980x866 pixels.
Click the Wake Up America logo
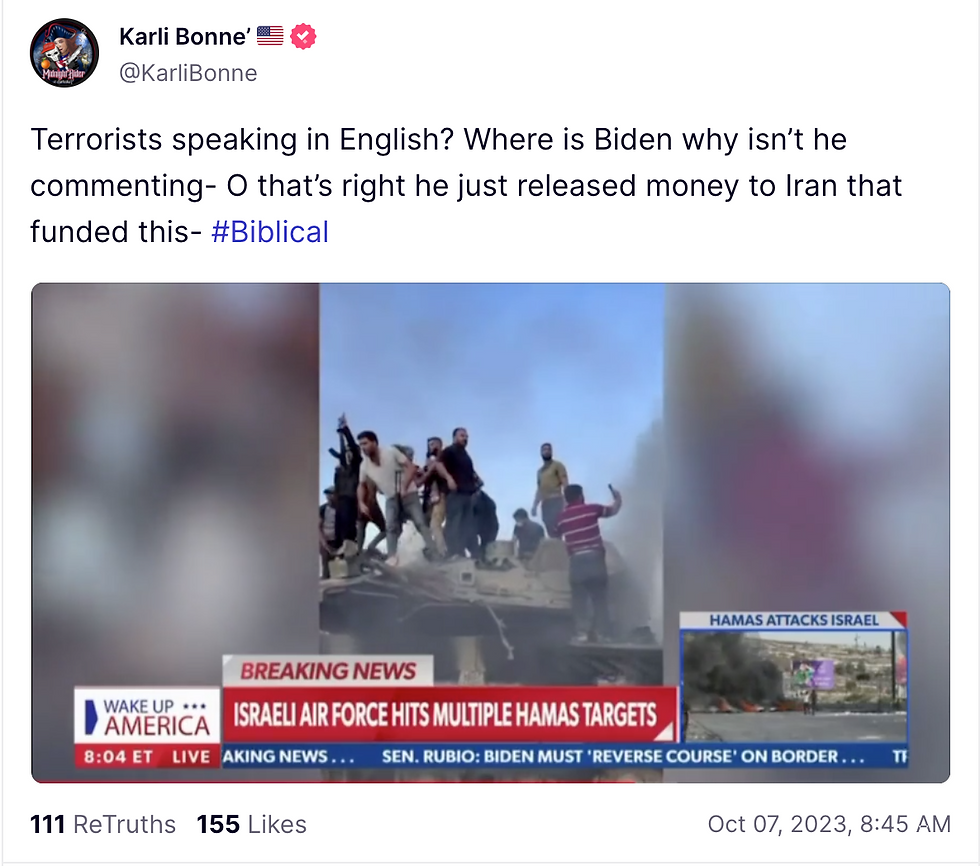(x=148, y=717)
